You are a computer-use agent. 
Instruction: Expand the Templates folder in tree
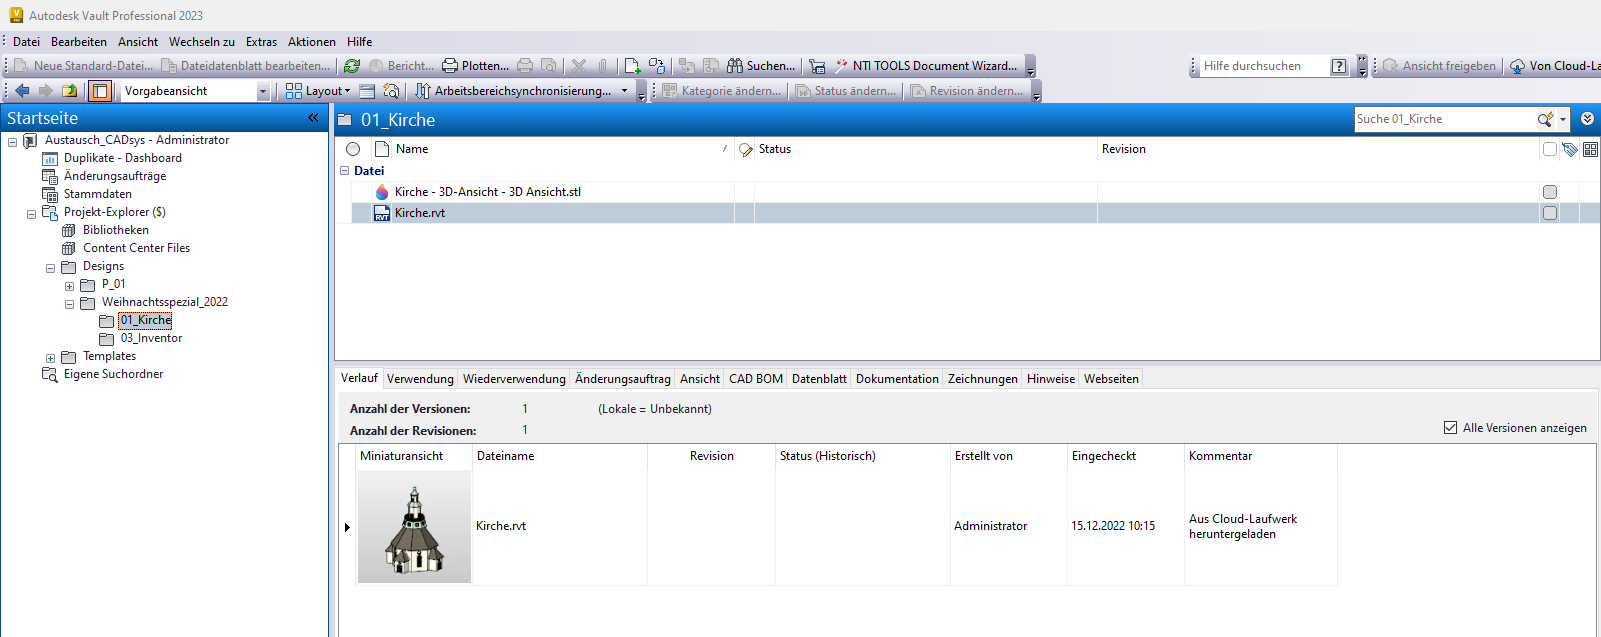pos(50,357)
